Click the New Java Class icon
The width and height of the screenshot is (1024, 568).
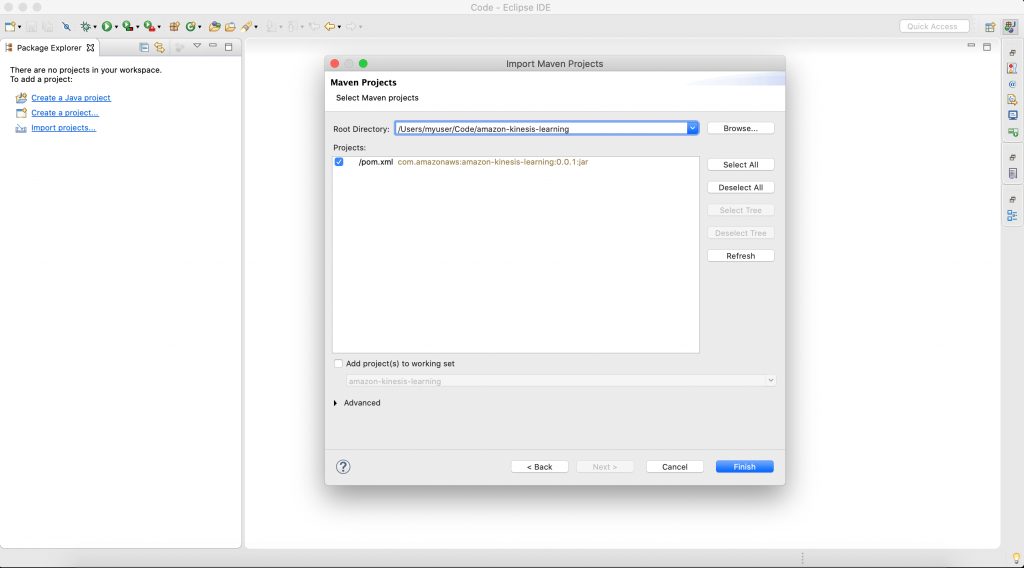(191, 27)
